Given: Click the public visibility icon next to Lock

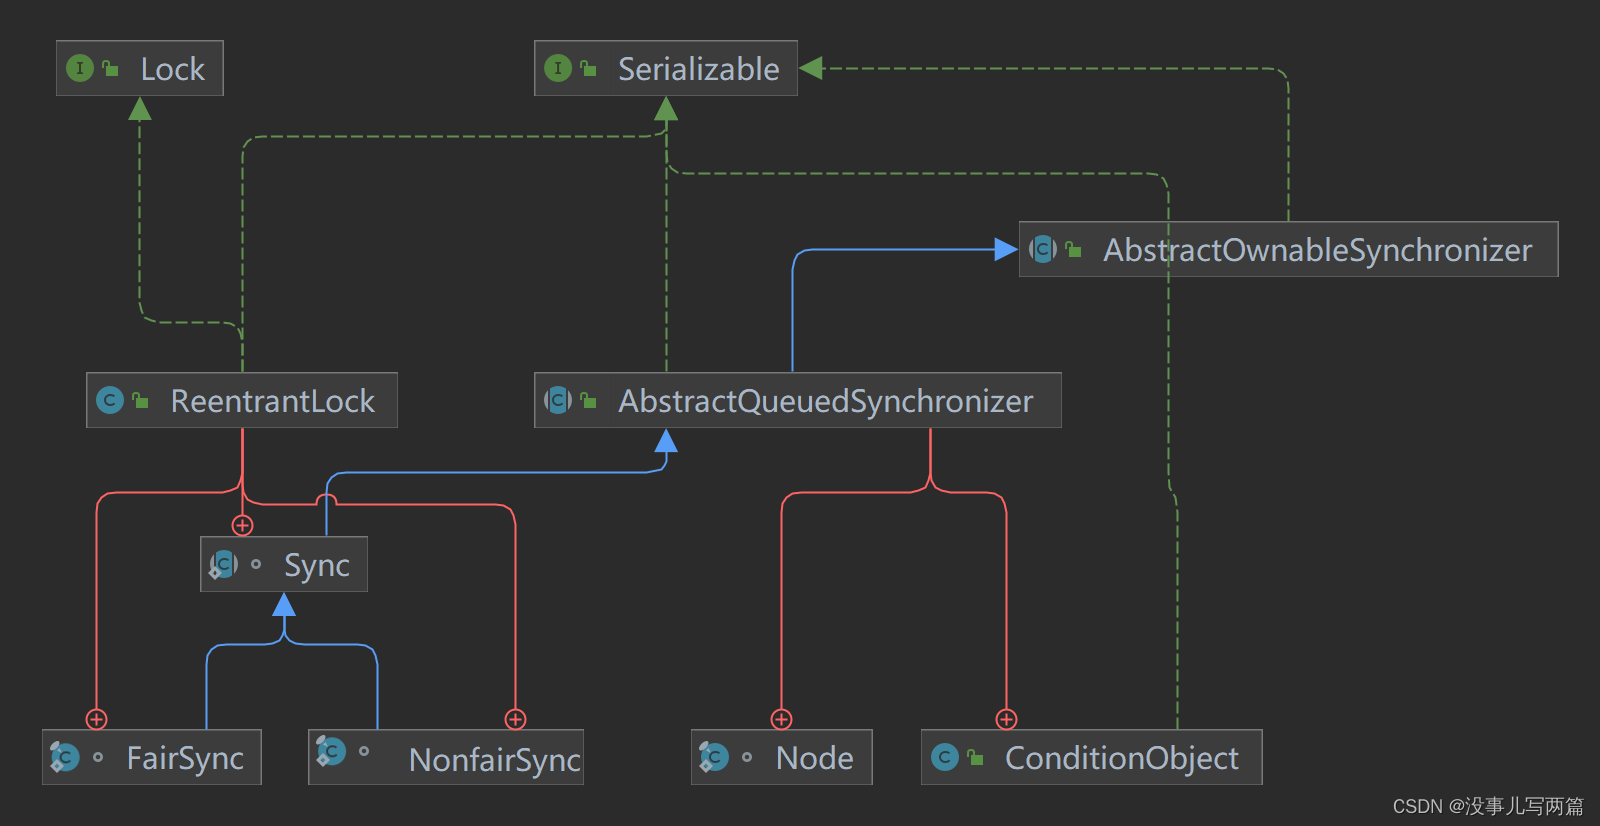Looking at the screenshot, I should (110, 68).
